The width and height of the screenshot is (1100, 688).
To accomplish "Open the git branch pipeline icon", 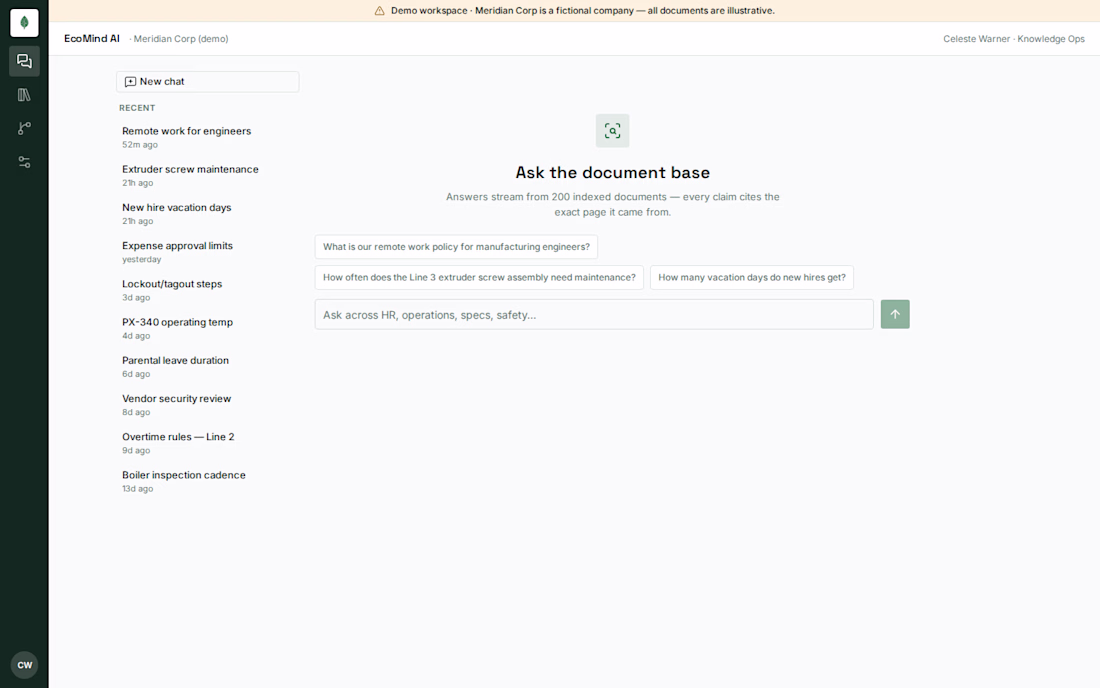I will 24,128.
